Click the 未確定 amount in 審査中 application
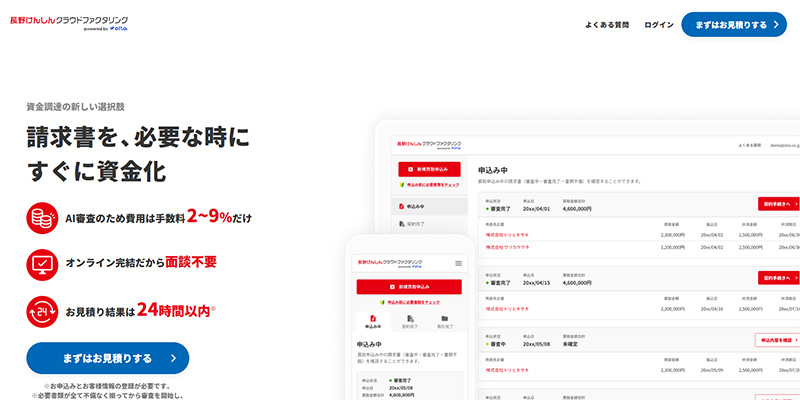Viewport: 800px width, 400px height. 571,344
